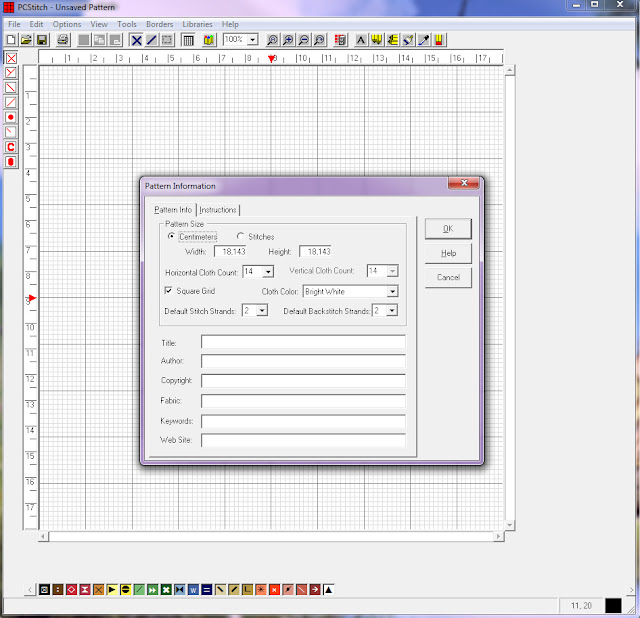Click the zoom out minus magnifier
Viewport: 640px width, 618px height.
304,40
